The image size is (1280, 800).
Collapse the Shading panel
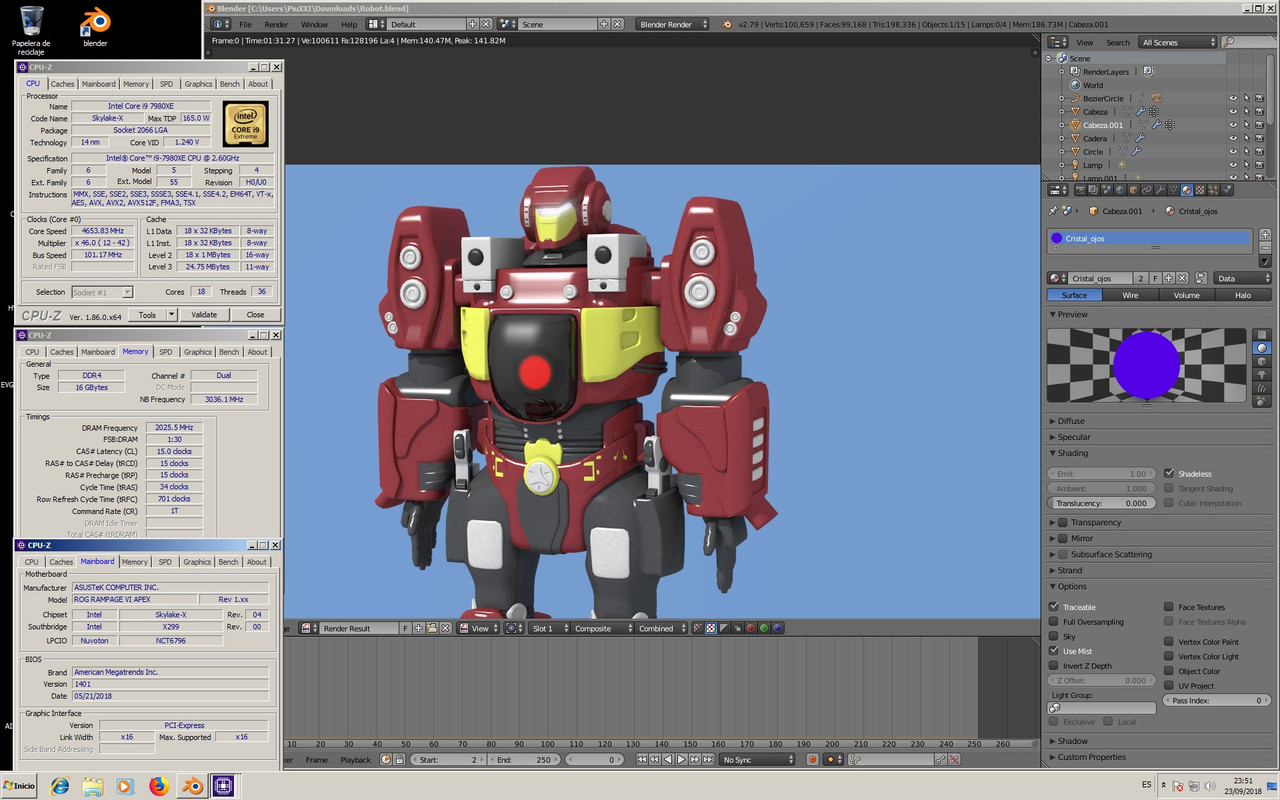coord(1053,453)
